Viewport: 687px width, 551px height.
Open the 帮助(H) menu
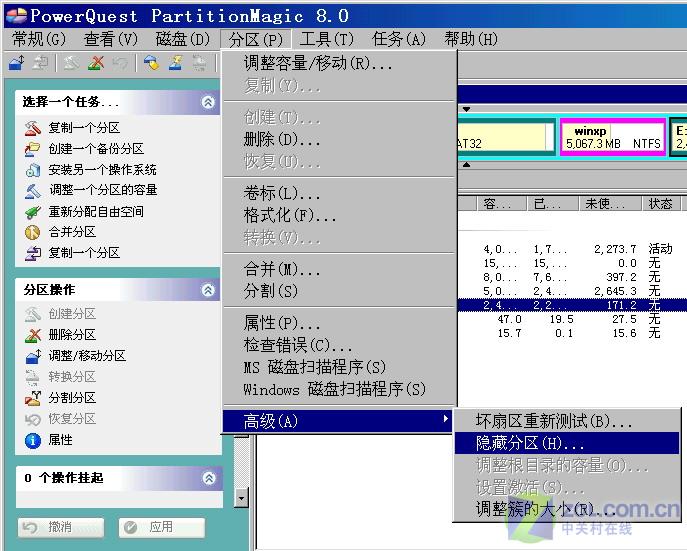(x=471, y=39)
